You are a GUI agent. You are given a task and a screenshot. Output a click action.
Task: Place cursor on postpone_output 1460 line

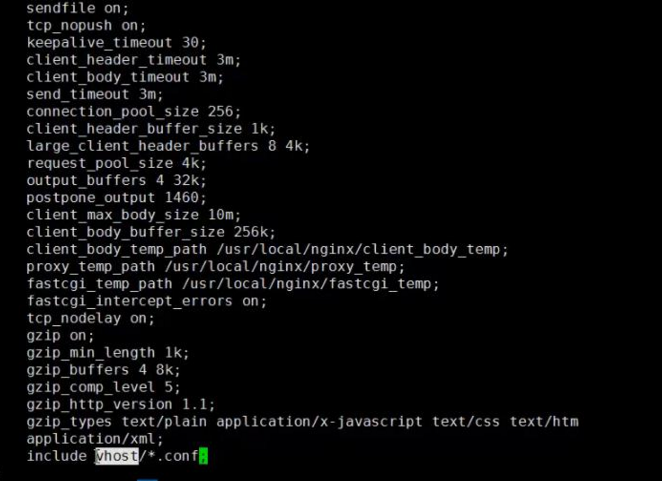pos(117,198)
